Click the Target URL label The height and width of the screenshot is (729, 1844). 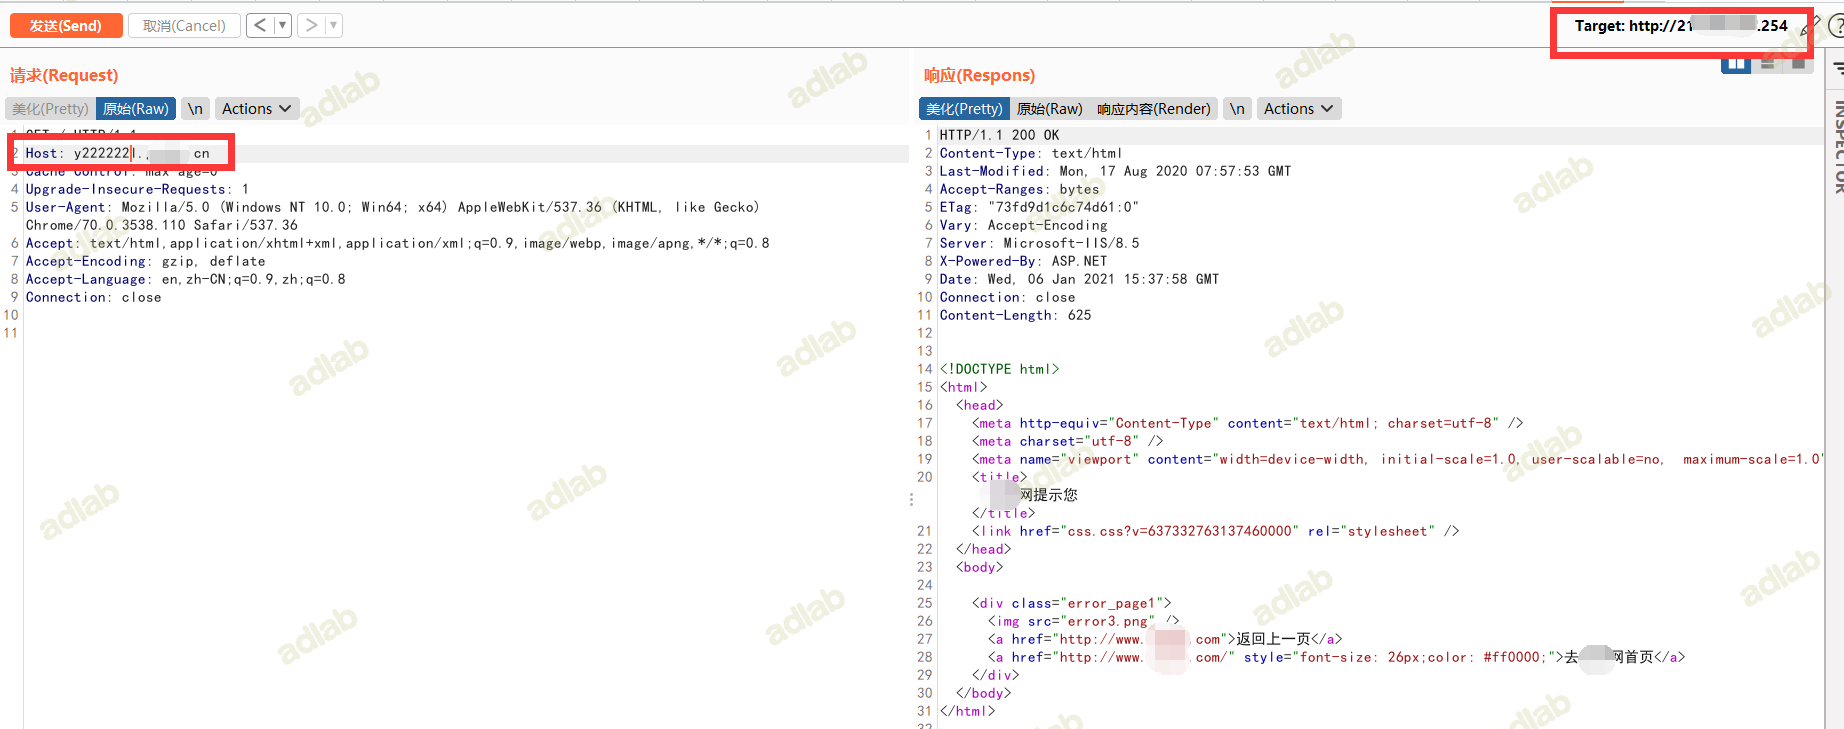click(1681, 26)
